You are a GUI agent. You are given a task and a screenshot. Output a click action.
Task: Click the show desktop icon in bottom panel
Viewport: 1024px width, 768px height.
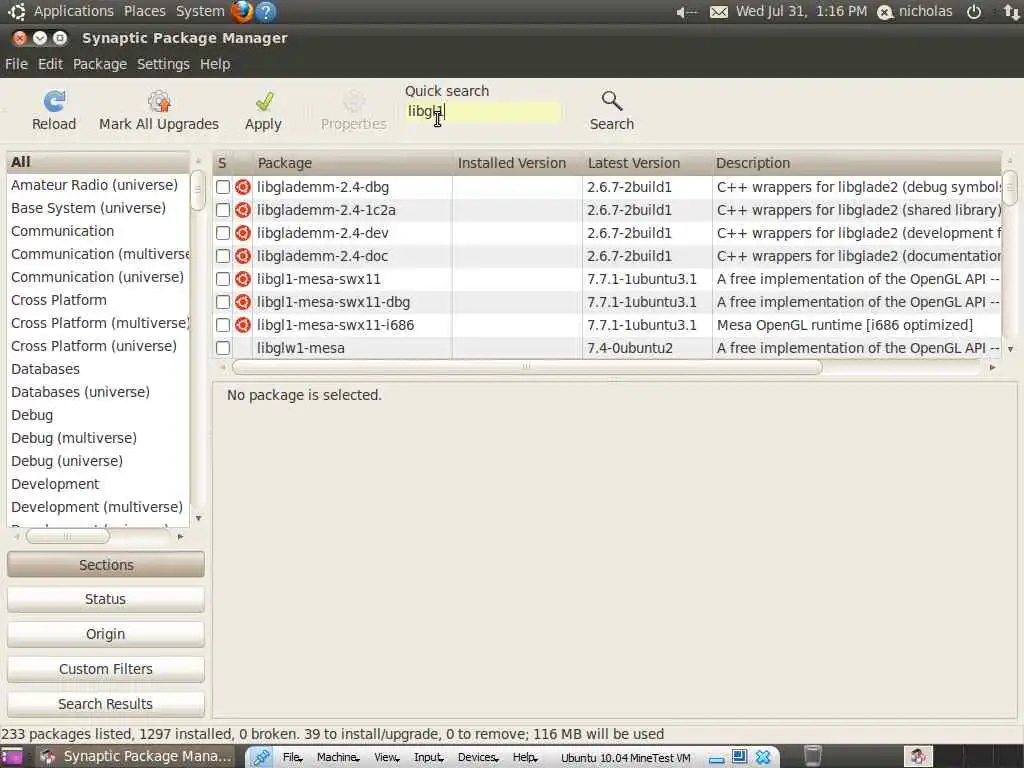(x=11, y=756)
